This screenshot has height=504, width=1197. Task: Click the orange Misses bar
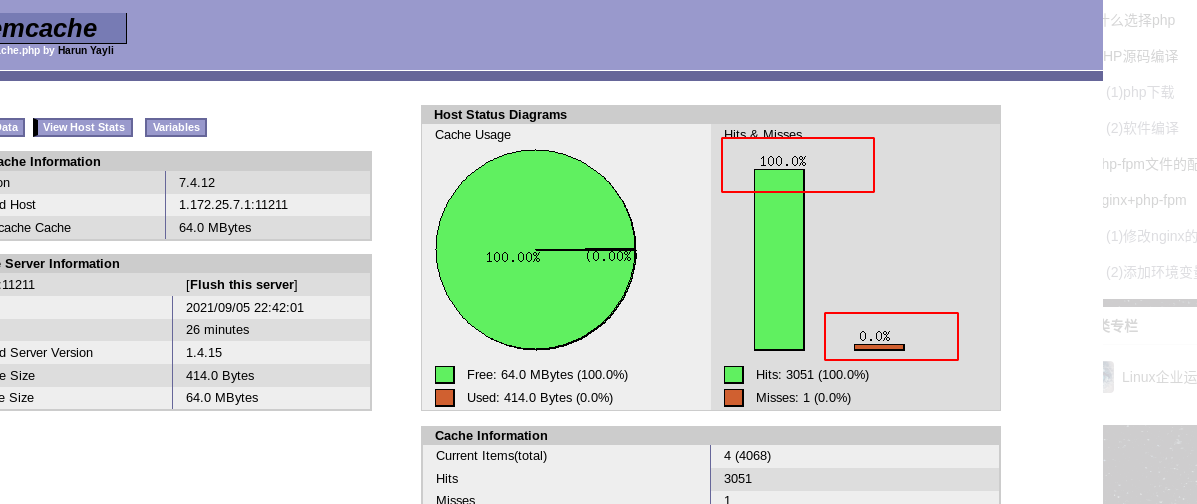point(879,347)
